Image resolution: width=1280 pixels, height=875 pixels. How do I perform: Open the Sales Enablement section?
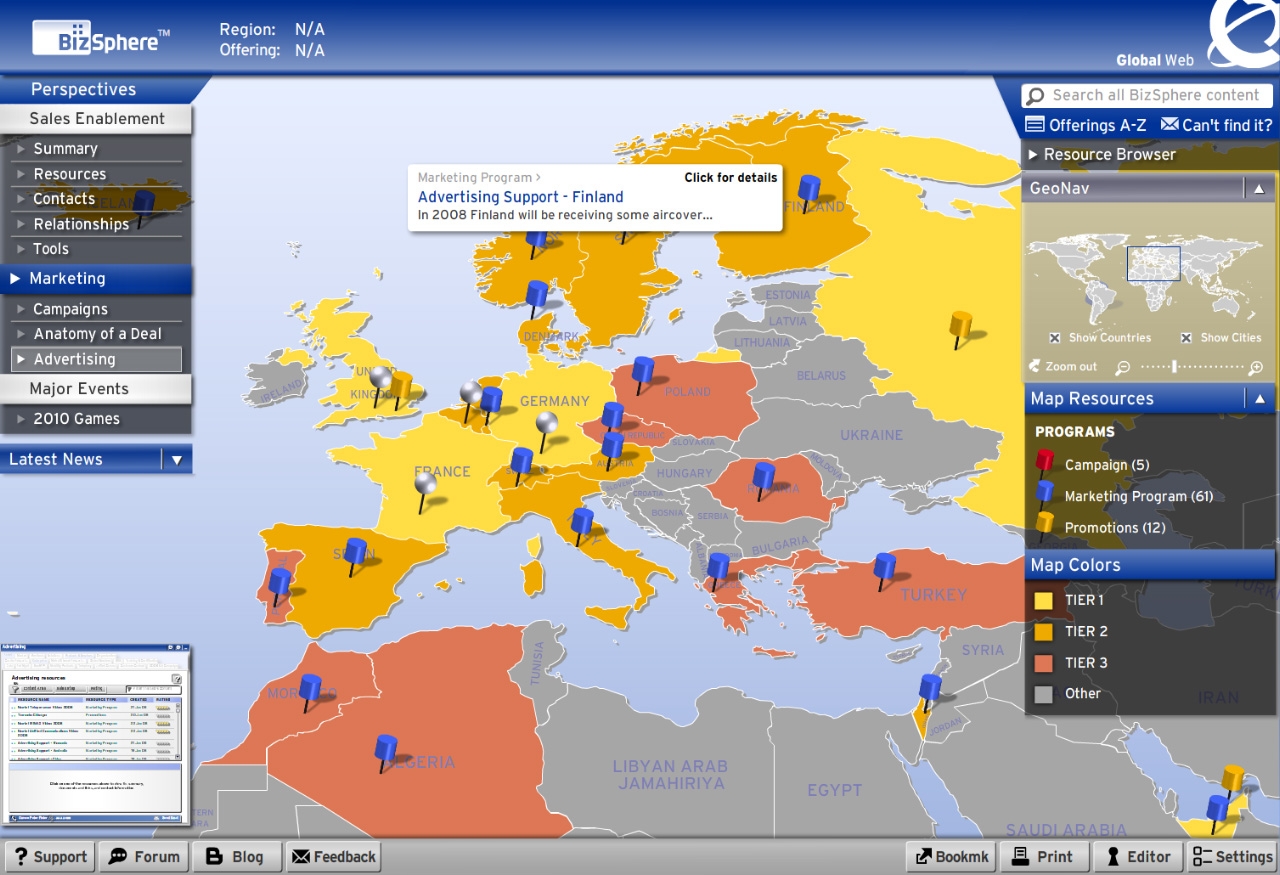coord(96,119)
